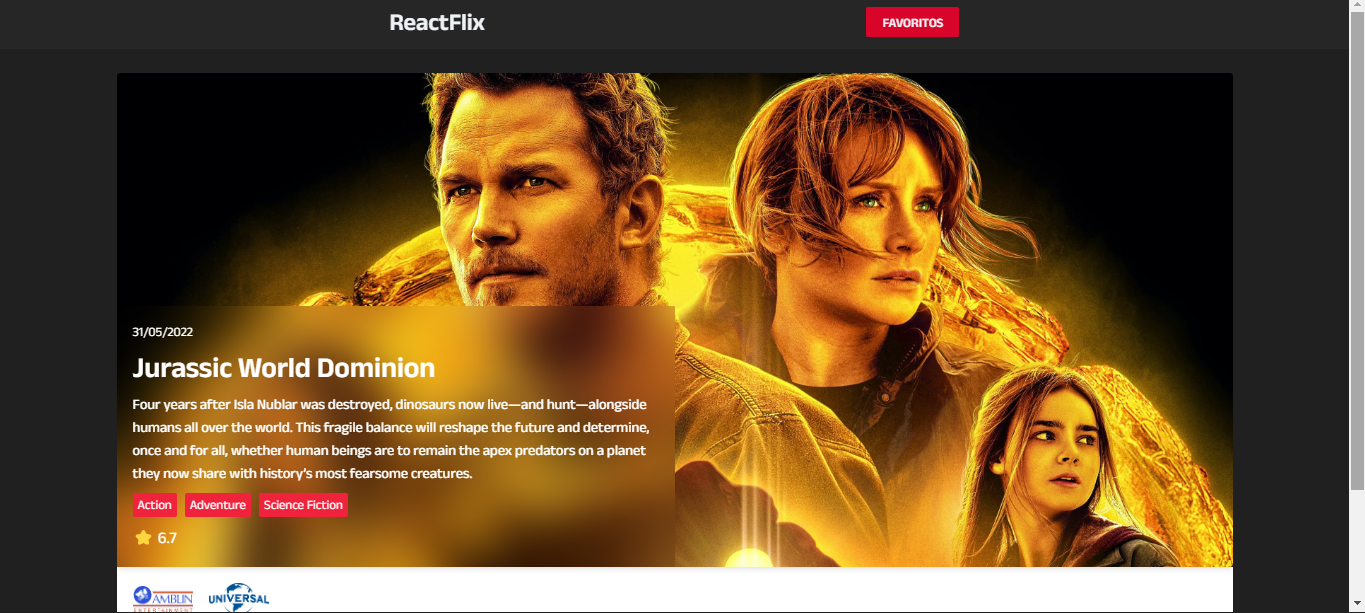Click the 6.7 rating value
The image size is (1365, 613).
click(x=167, y=538)
